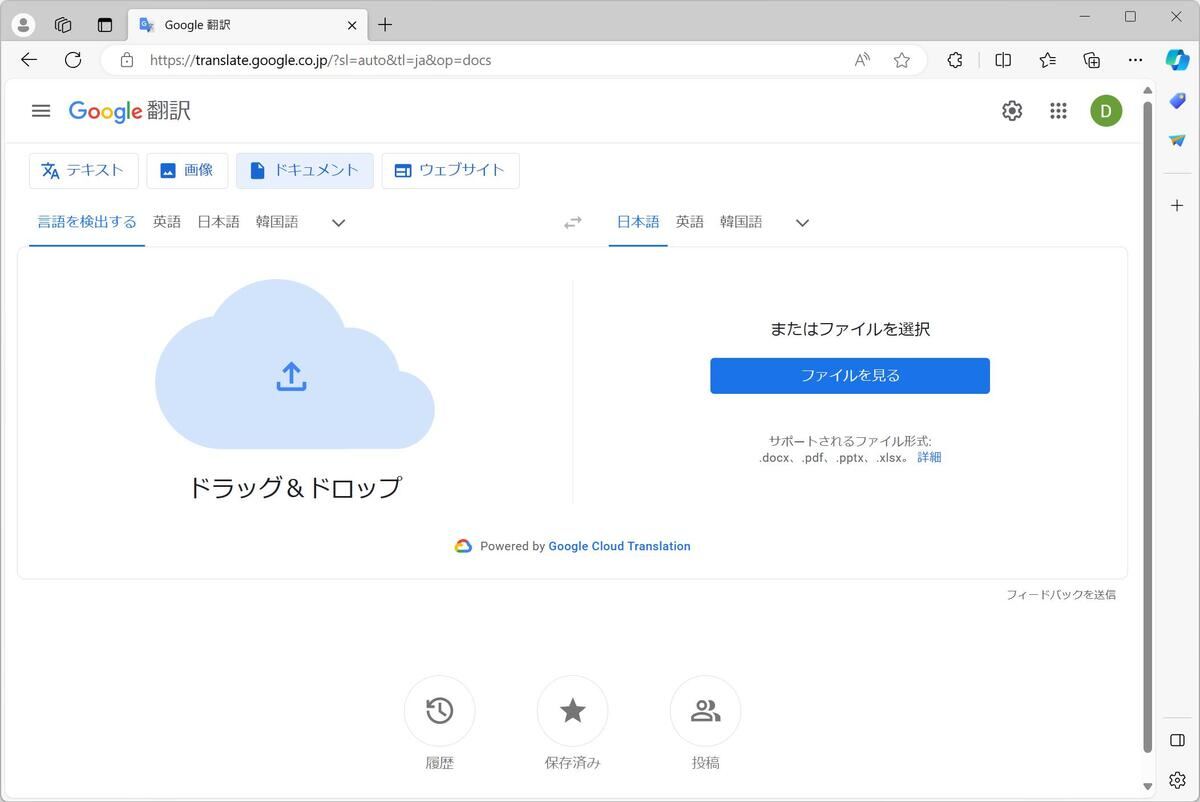Open the Google apps grid
This screenshot has width=1200, height=802.
(1058, 111)
